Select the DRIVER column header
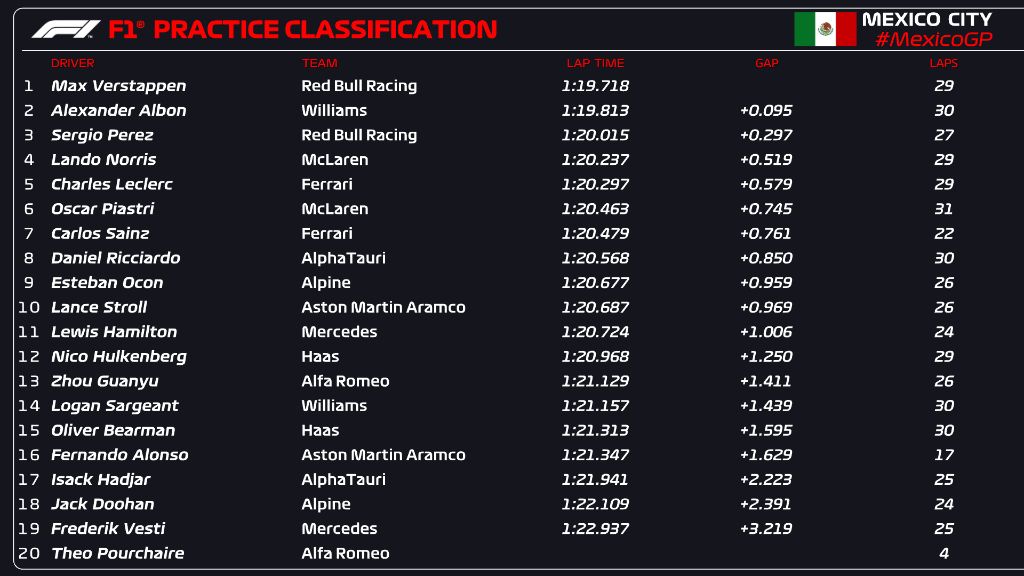Image resolution: width=1024 pixels, height=576 pixels. pyautogui.click(x=73, y=63)
